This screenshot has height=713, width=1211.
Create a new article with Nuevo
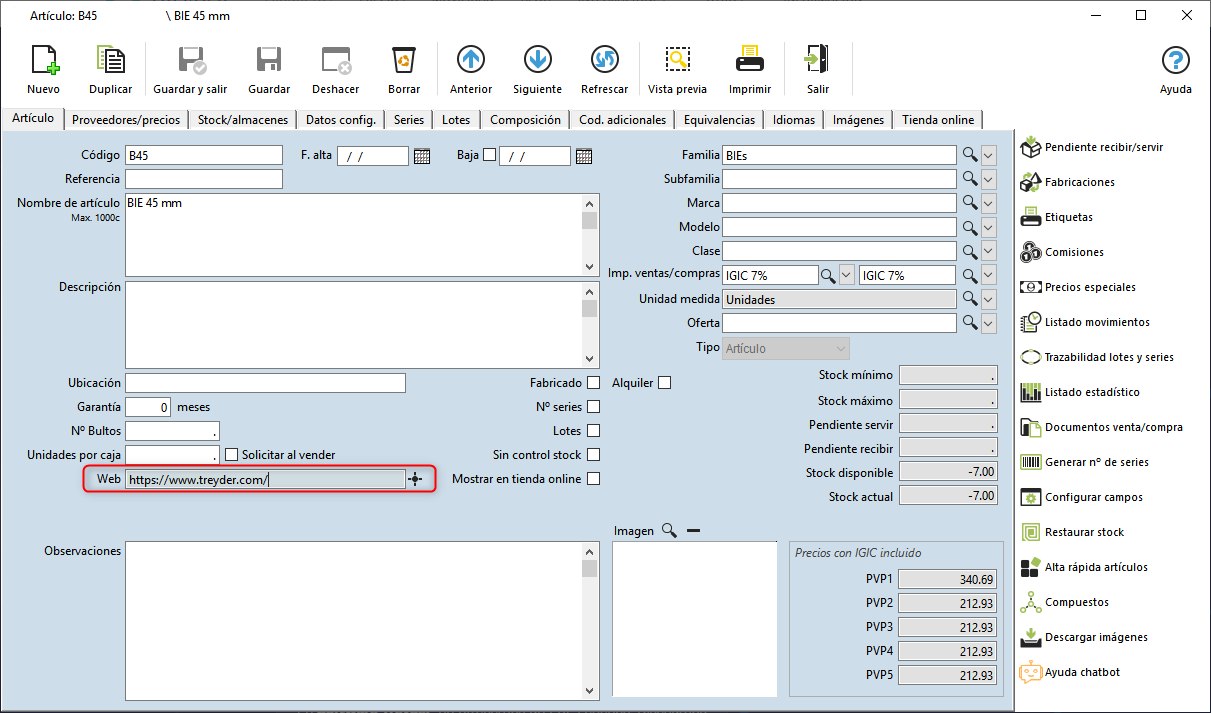coord(44,68)
